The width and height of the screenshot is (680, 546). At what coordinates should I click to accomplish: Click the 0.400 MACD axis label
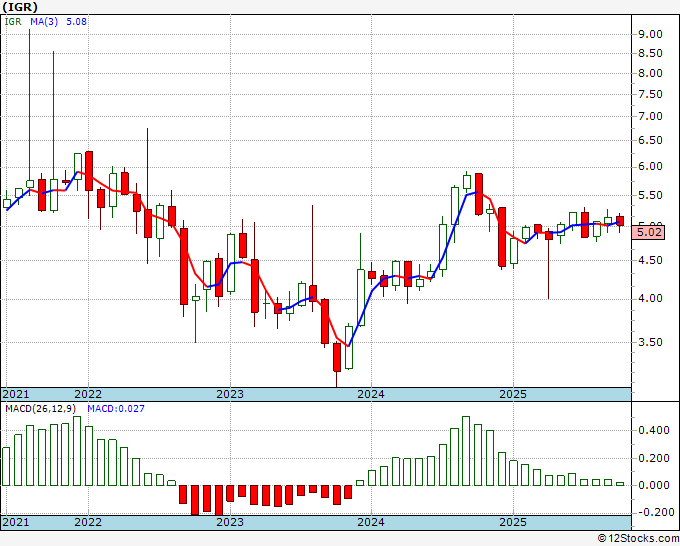(654, 430)
